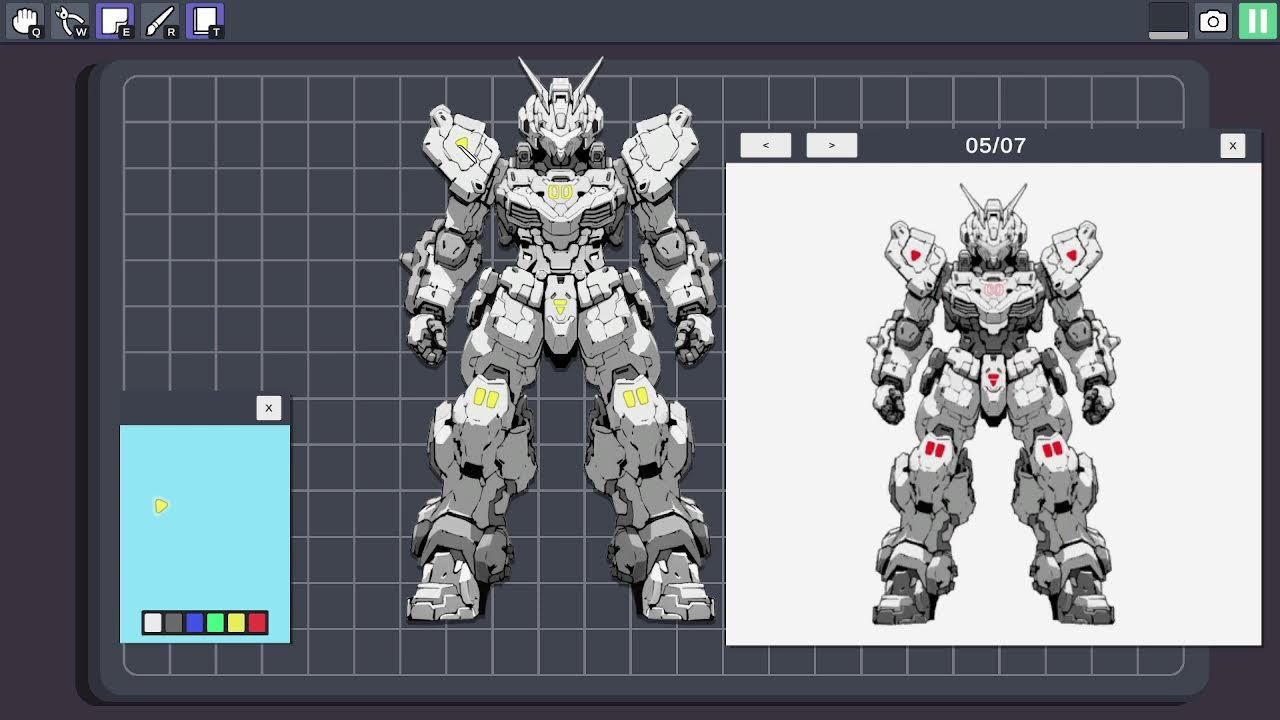Close the sticker sheet panel
Screen dimensions: 1280x720
[268, 408]
